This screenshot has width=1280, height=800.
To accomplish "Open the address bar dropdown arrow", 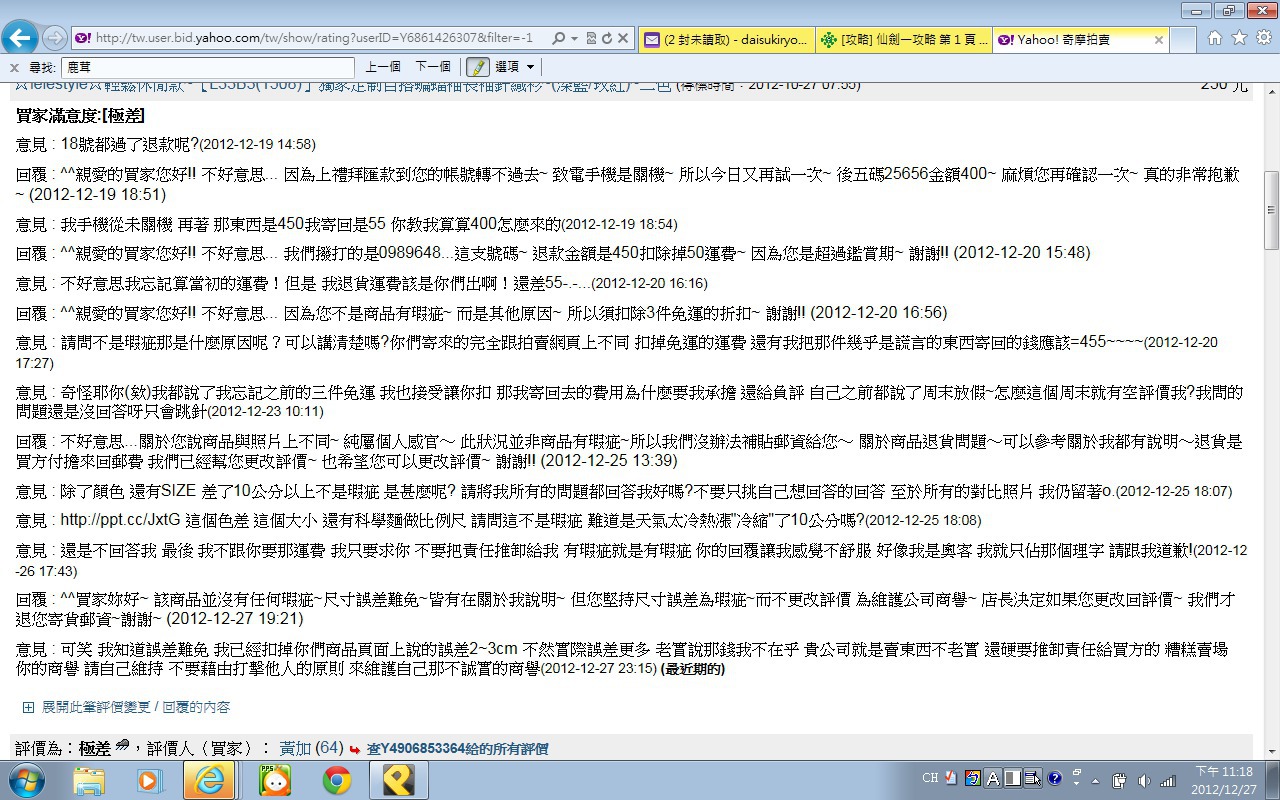I will (574, 39).
